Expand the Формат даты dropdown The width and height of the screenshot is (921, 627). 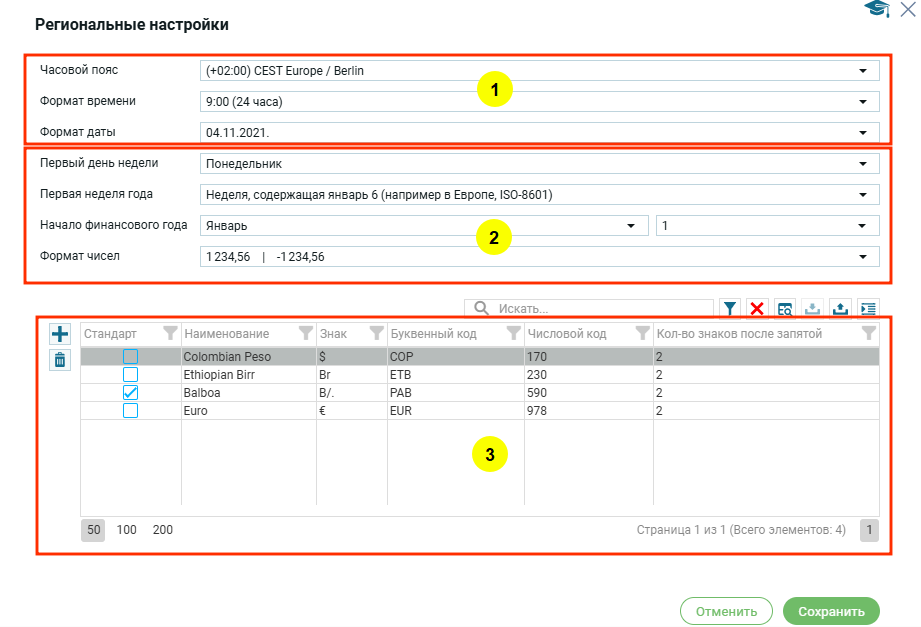tap(540, 132)
